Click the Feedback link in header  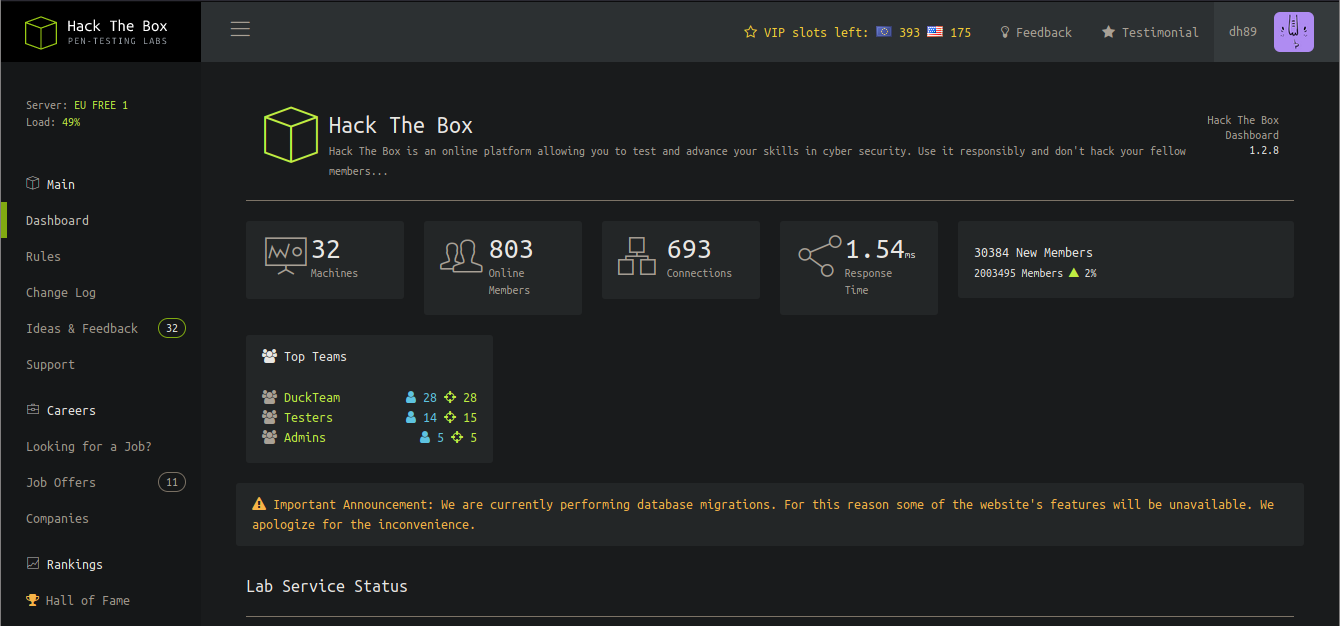pos(1044,32)
